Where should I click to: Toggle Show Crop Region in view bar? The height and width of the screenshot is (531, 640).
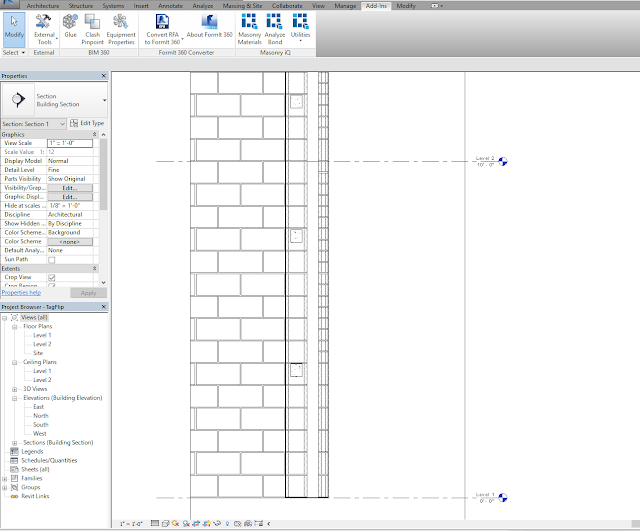(207, 523)
